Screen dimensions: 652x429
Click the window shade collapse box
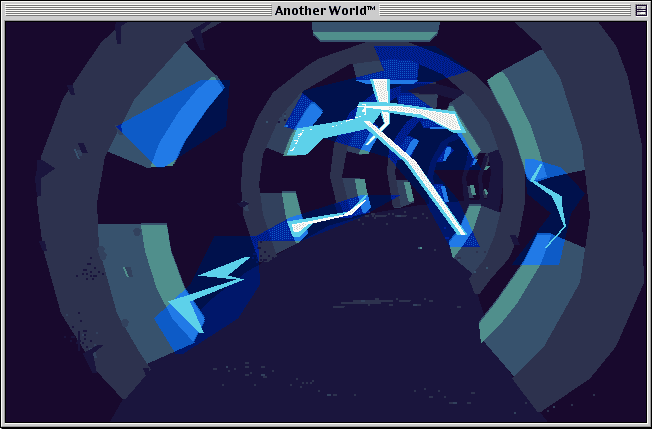click(641, 10)
